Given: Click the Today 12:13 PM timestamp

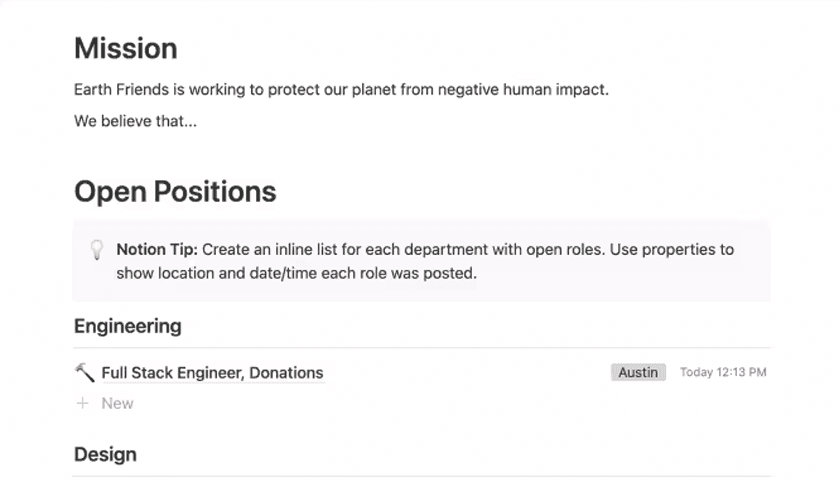Looking at the screenshot, I should point(723,373).
